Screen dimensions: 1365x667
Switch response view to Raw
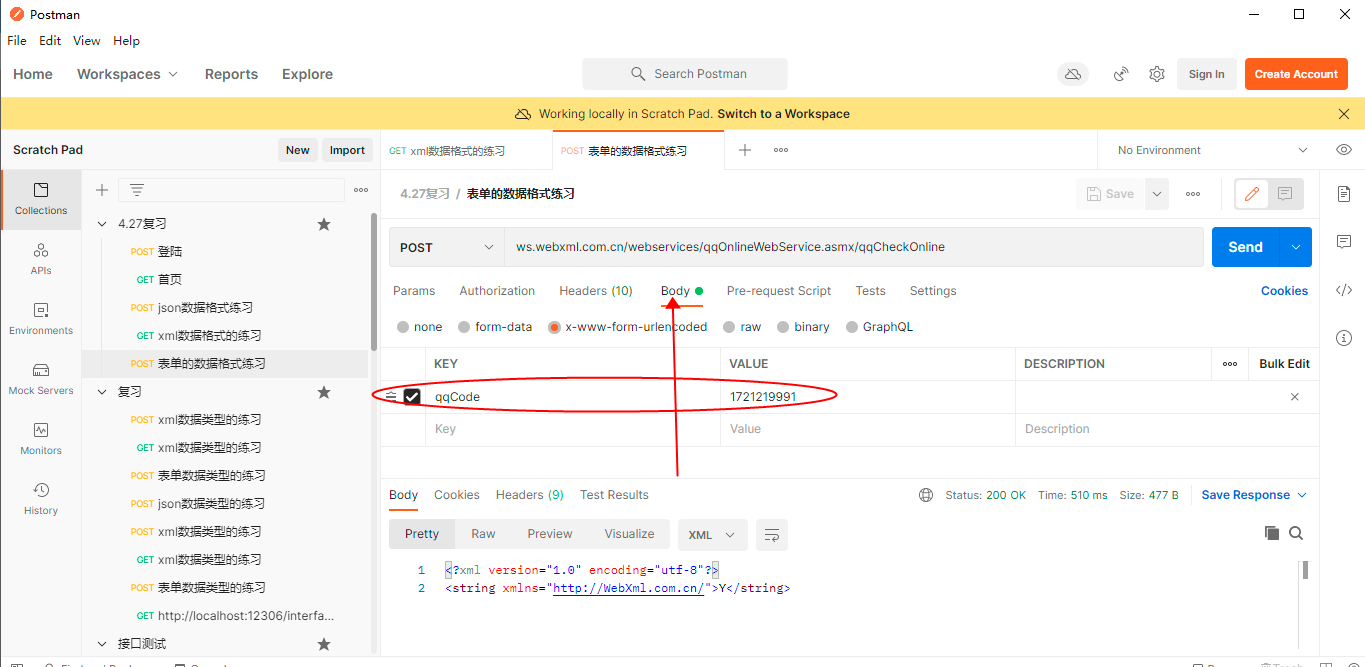(x=483, y=534)
